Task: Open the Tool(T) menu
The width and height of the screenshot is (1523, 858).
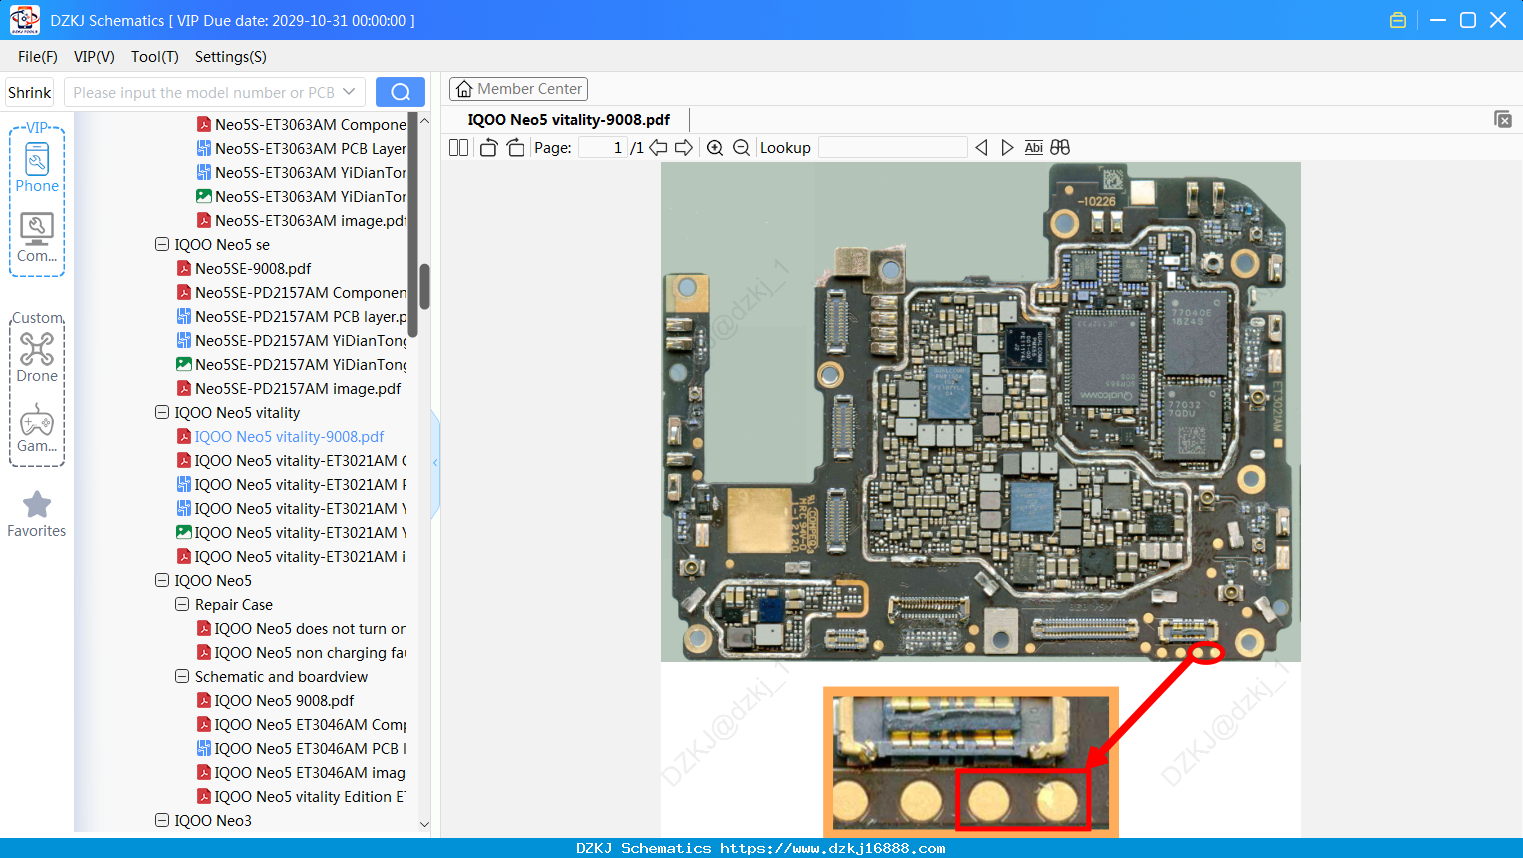Action: click(154, 57)
